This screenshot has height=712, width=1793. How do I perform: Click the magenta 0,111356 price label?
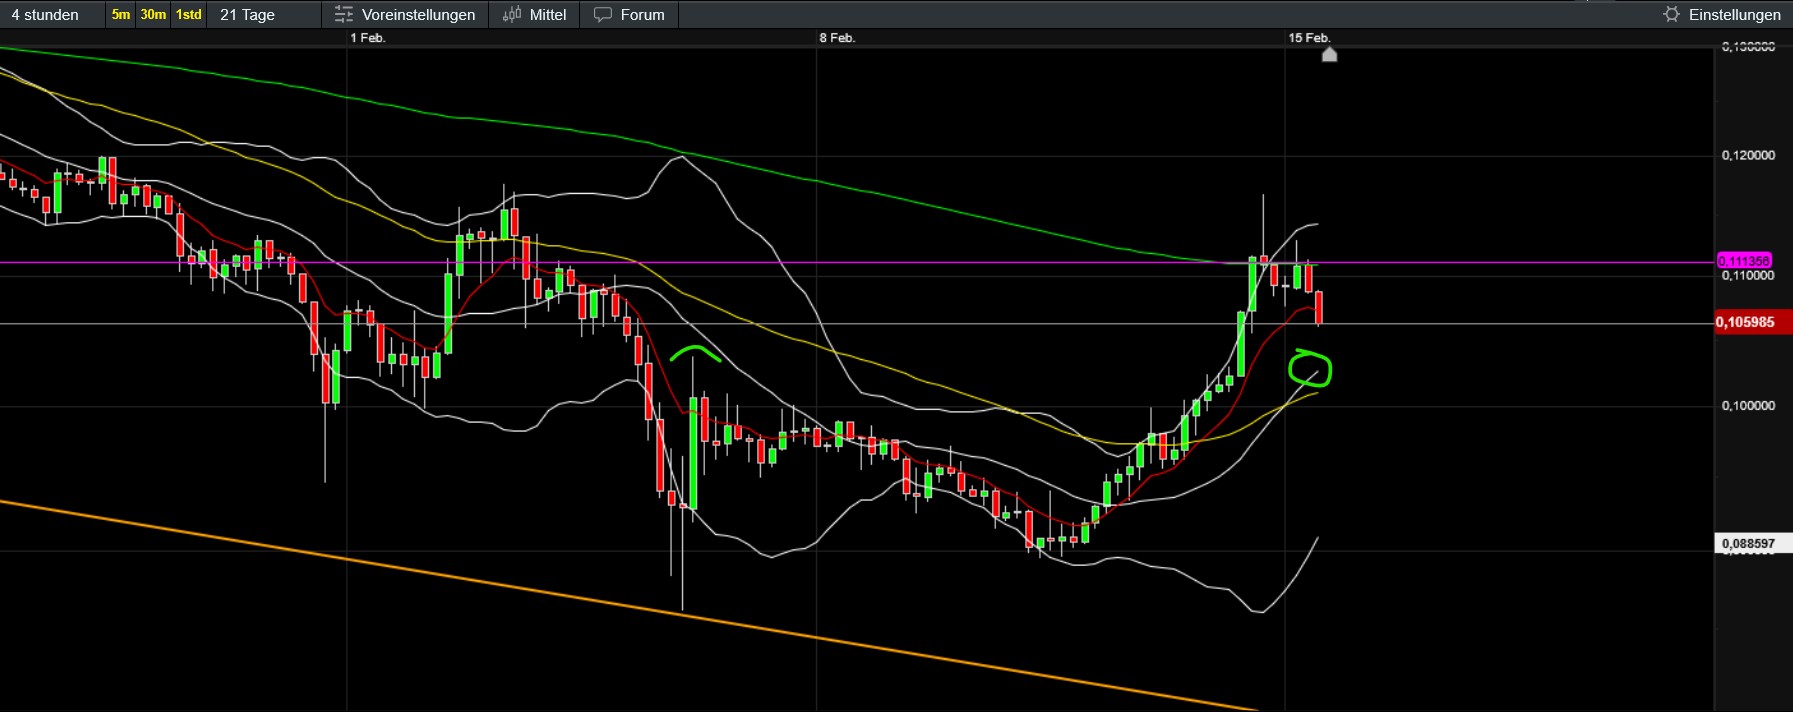[1743, 261]
